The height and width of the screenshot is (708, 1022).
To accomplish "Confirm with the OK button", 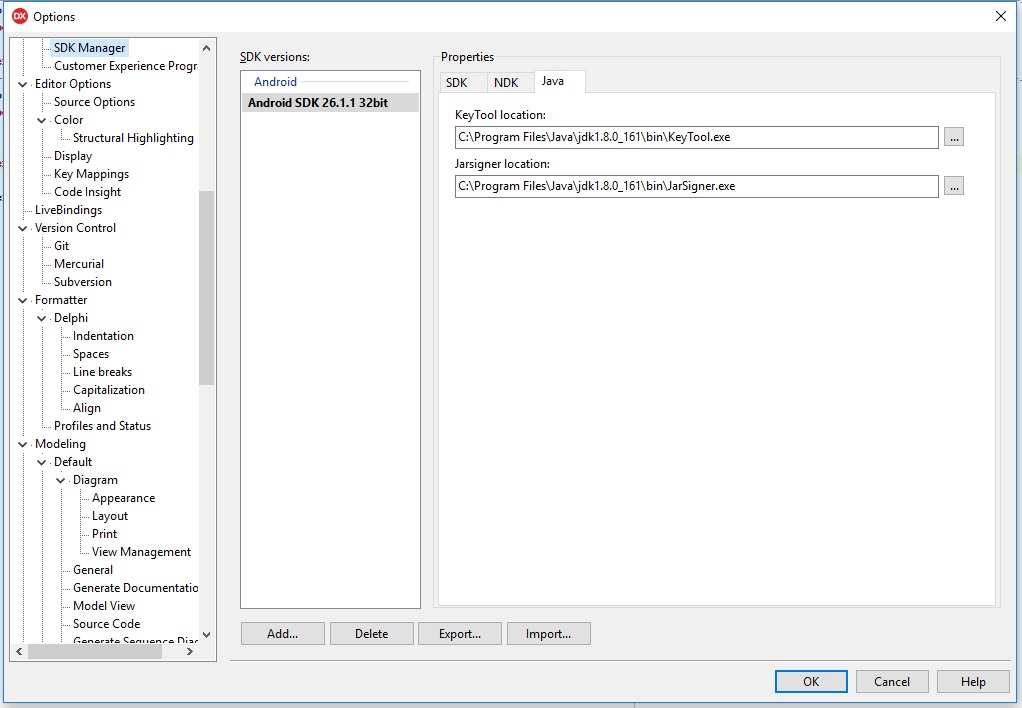I will [x=810, y=682].
